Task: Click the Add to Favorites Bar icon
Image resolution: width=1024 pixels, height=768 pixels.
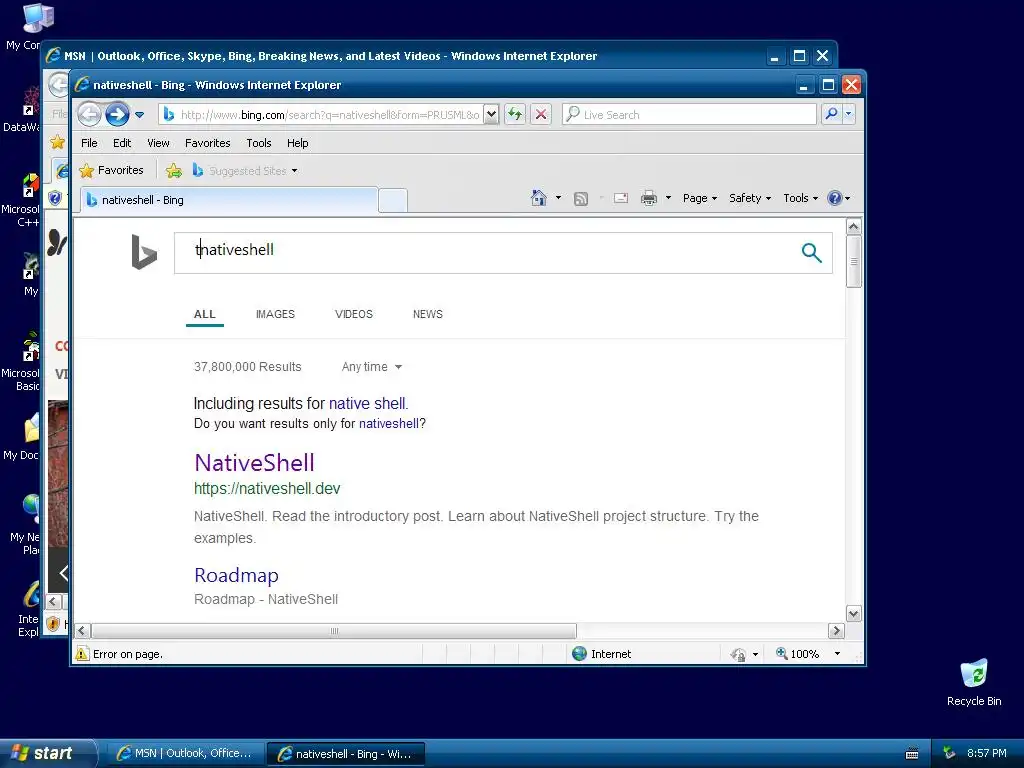Action: point(174,170)
